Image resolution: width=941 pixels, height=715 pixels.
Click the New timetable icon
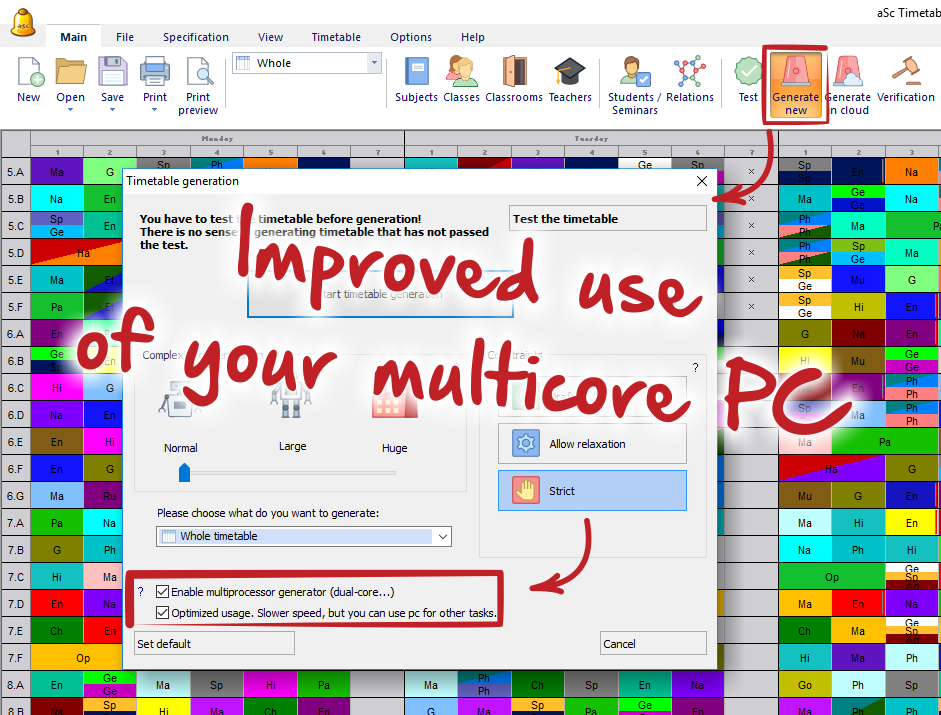29,73
